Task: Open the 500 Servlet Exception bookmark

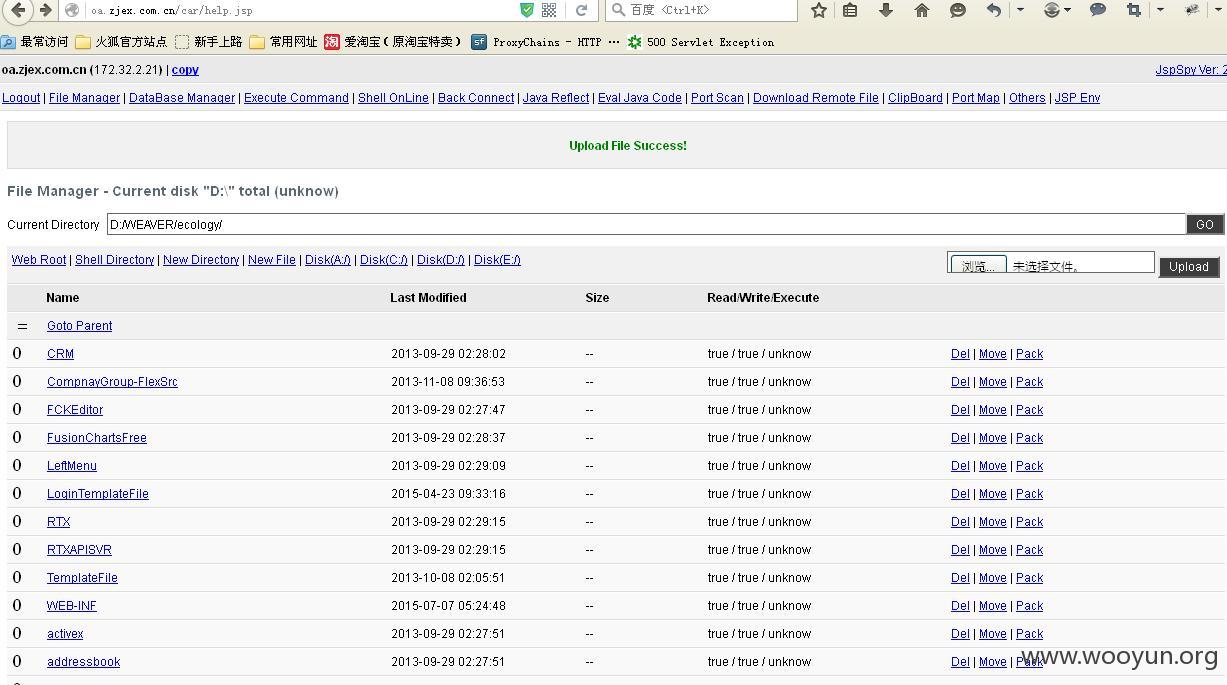Action: [x=700, y=42]
